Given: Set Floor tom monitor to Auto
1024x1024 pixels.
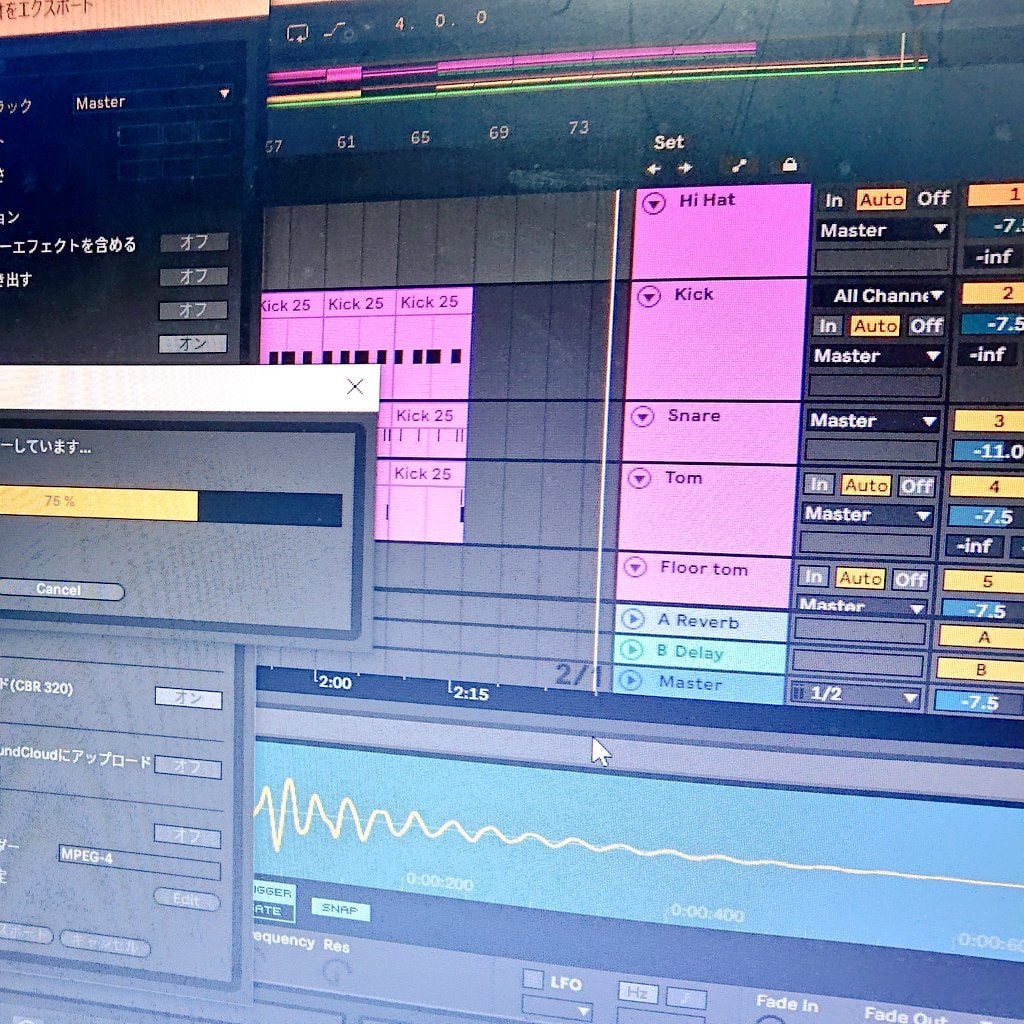Looking at the screenshot, I should 860,578.
